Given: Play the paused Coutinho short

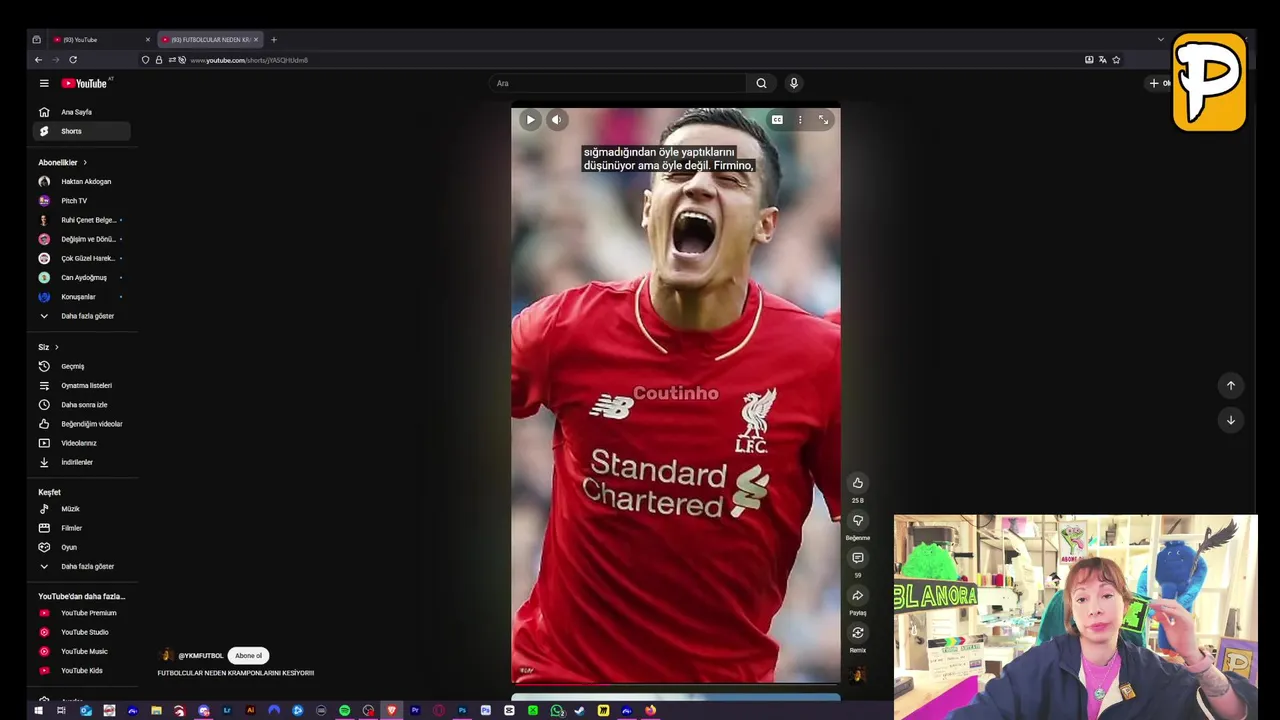Looking at the screenshot, I should click(x=530, y=120).
